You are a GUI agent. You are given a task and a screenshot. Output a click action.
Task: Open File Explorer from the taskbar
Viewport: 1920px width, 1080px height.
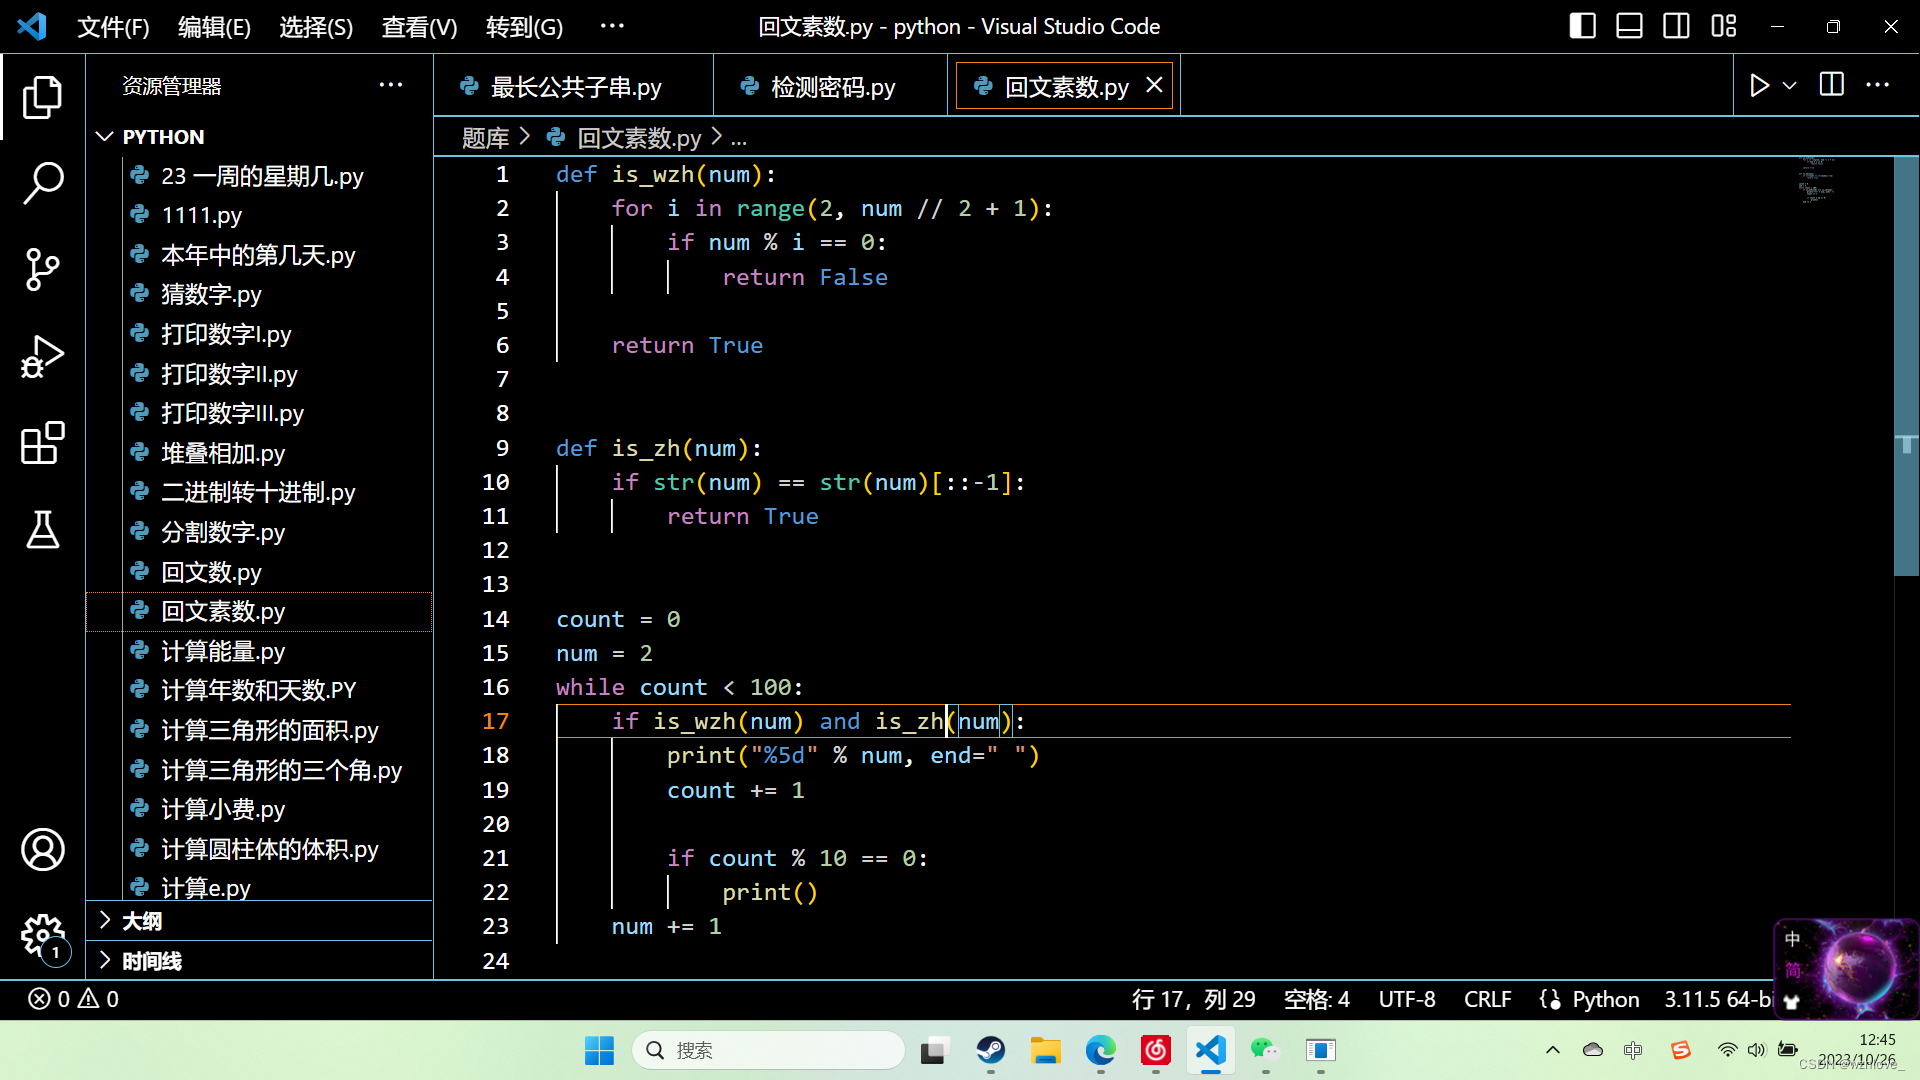point(1046,1050)
